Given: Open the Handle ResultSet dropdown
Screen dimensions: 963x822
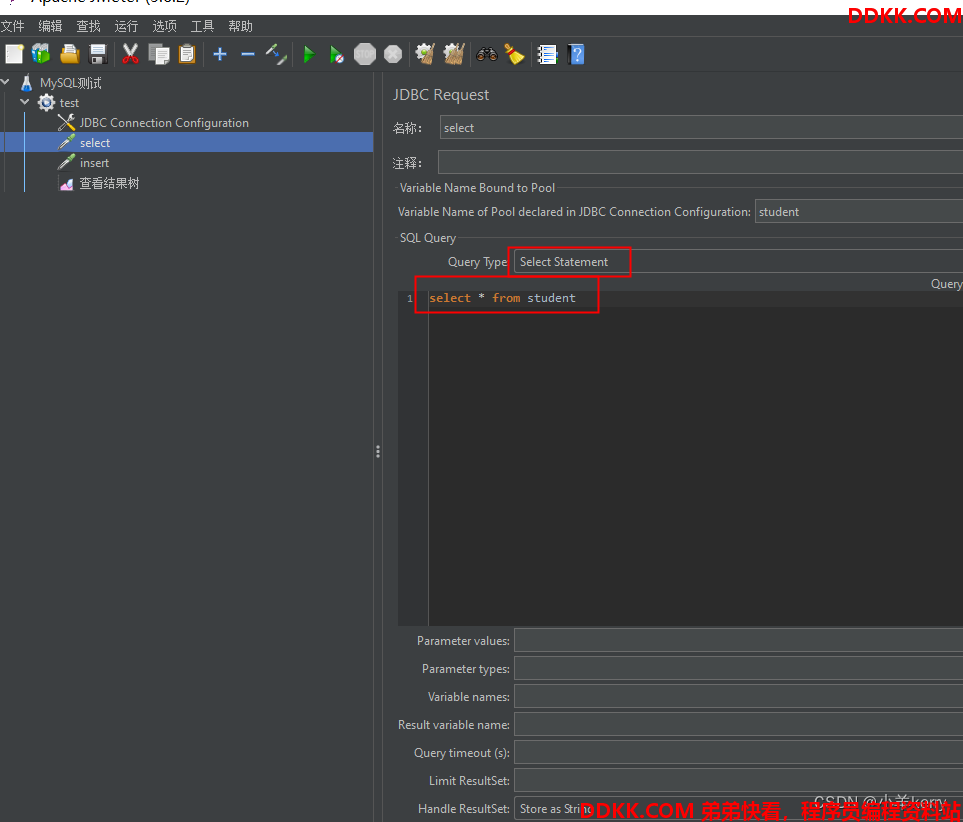Looking at the screenshot, I should point(738,809).
